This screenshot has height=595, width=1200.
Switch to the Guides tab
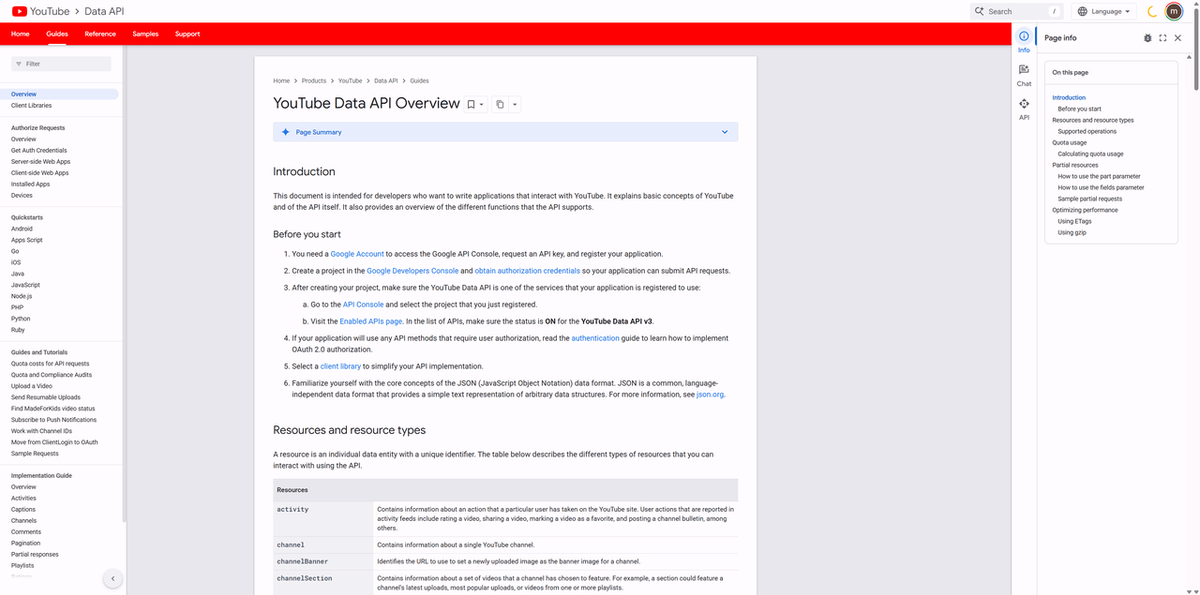click(57, 34)
